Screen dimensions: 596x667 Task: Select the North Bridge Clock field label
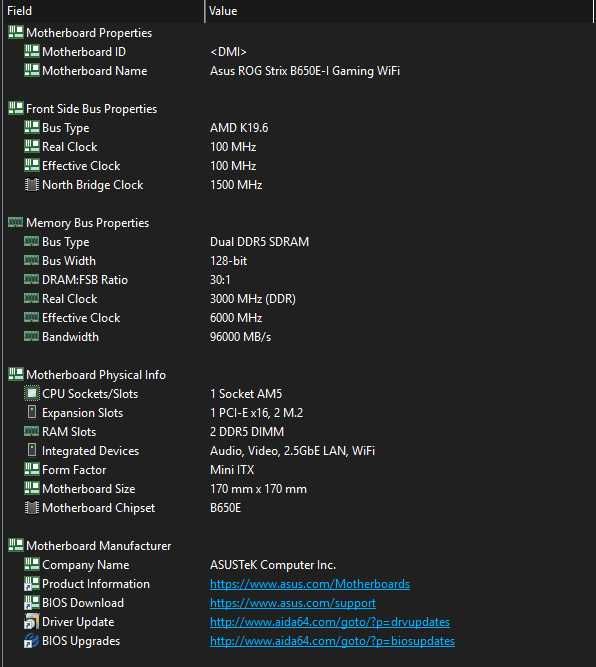tap(92, 185)
